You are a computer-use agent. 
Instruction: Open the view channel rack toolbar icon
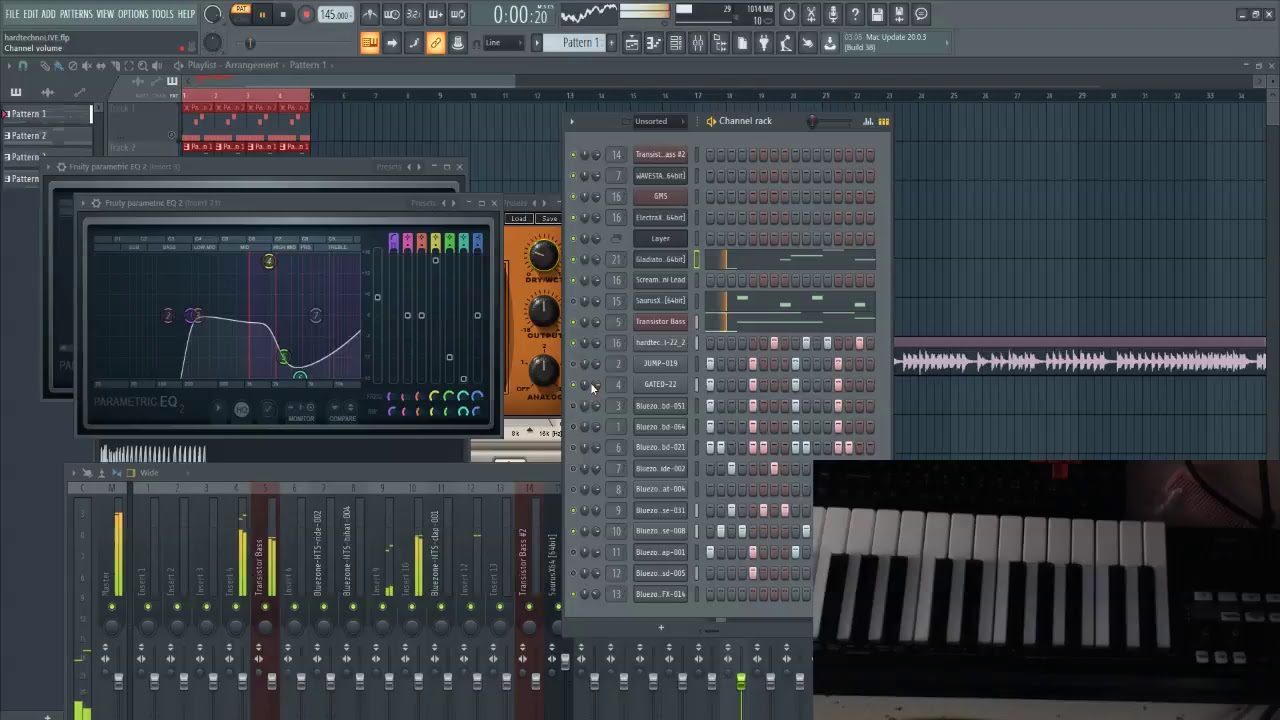coord(675,43)
